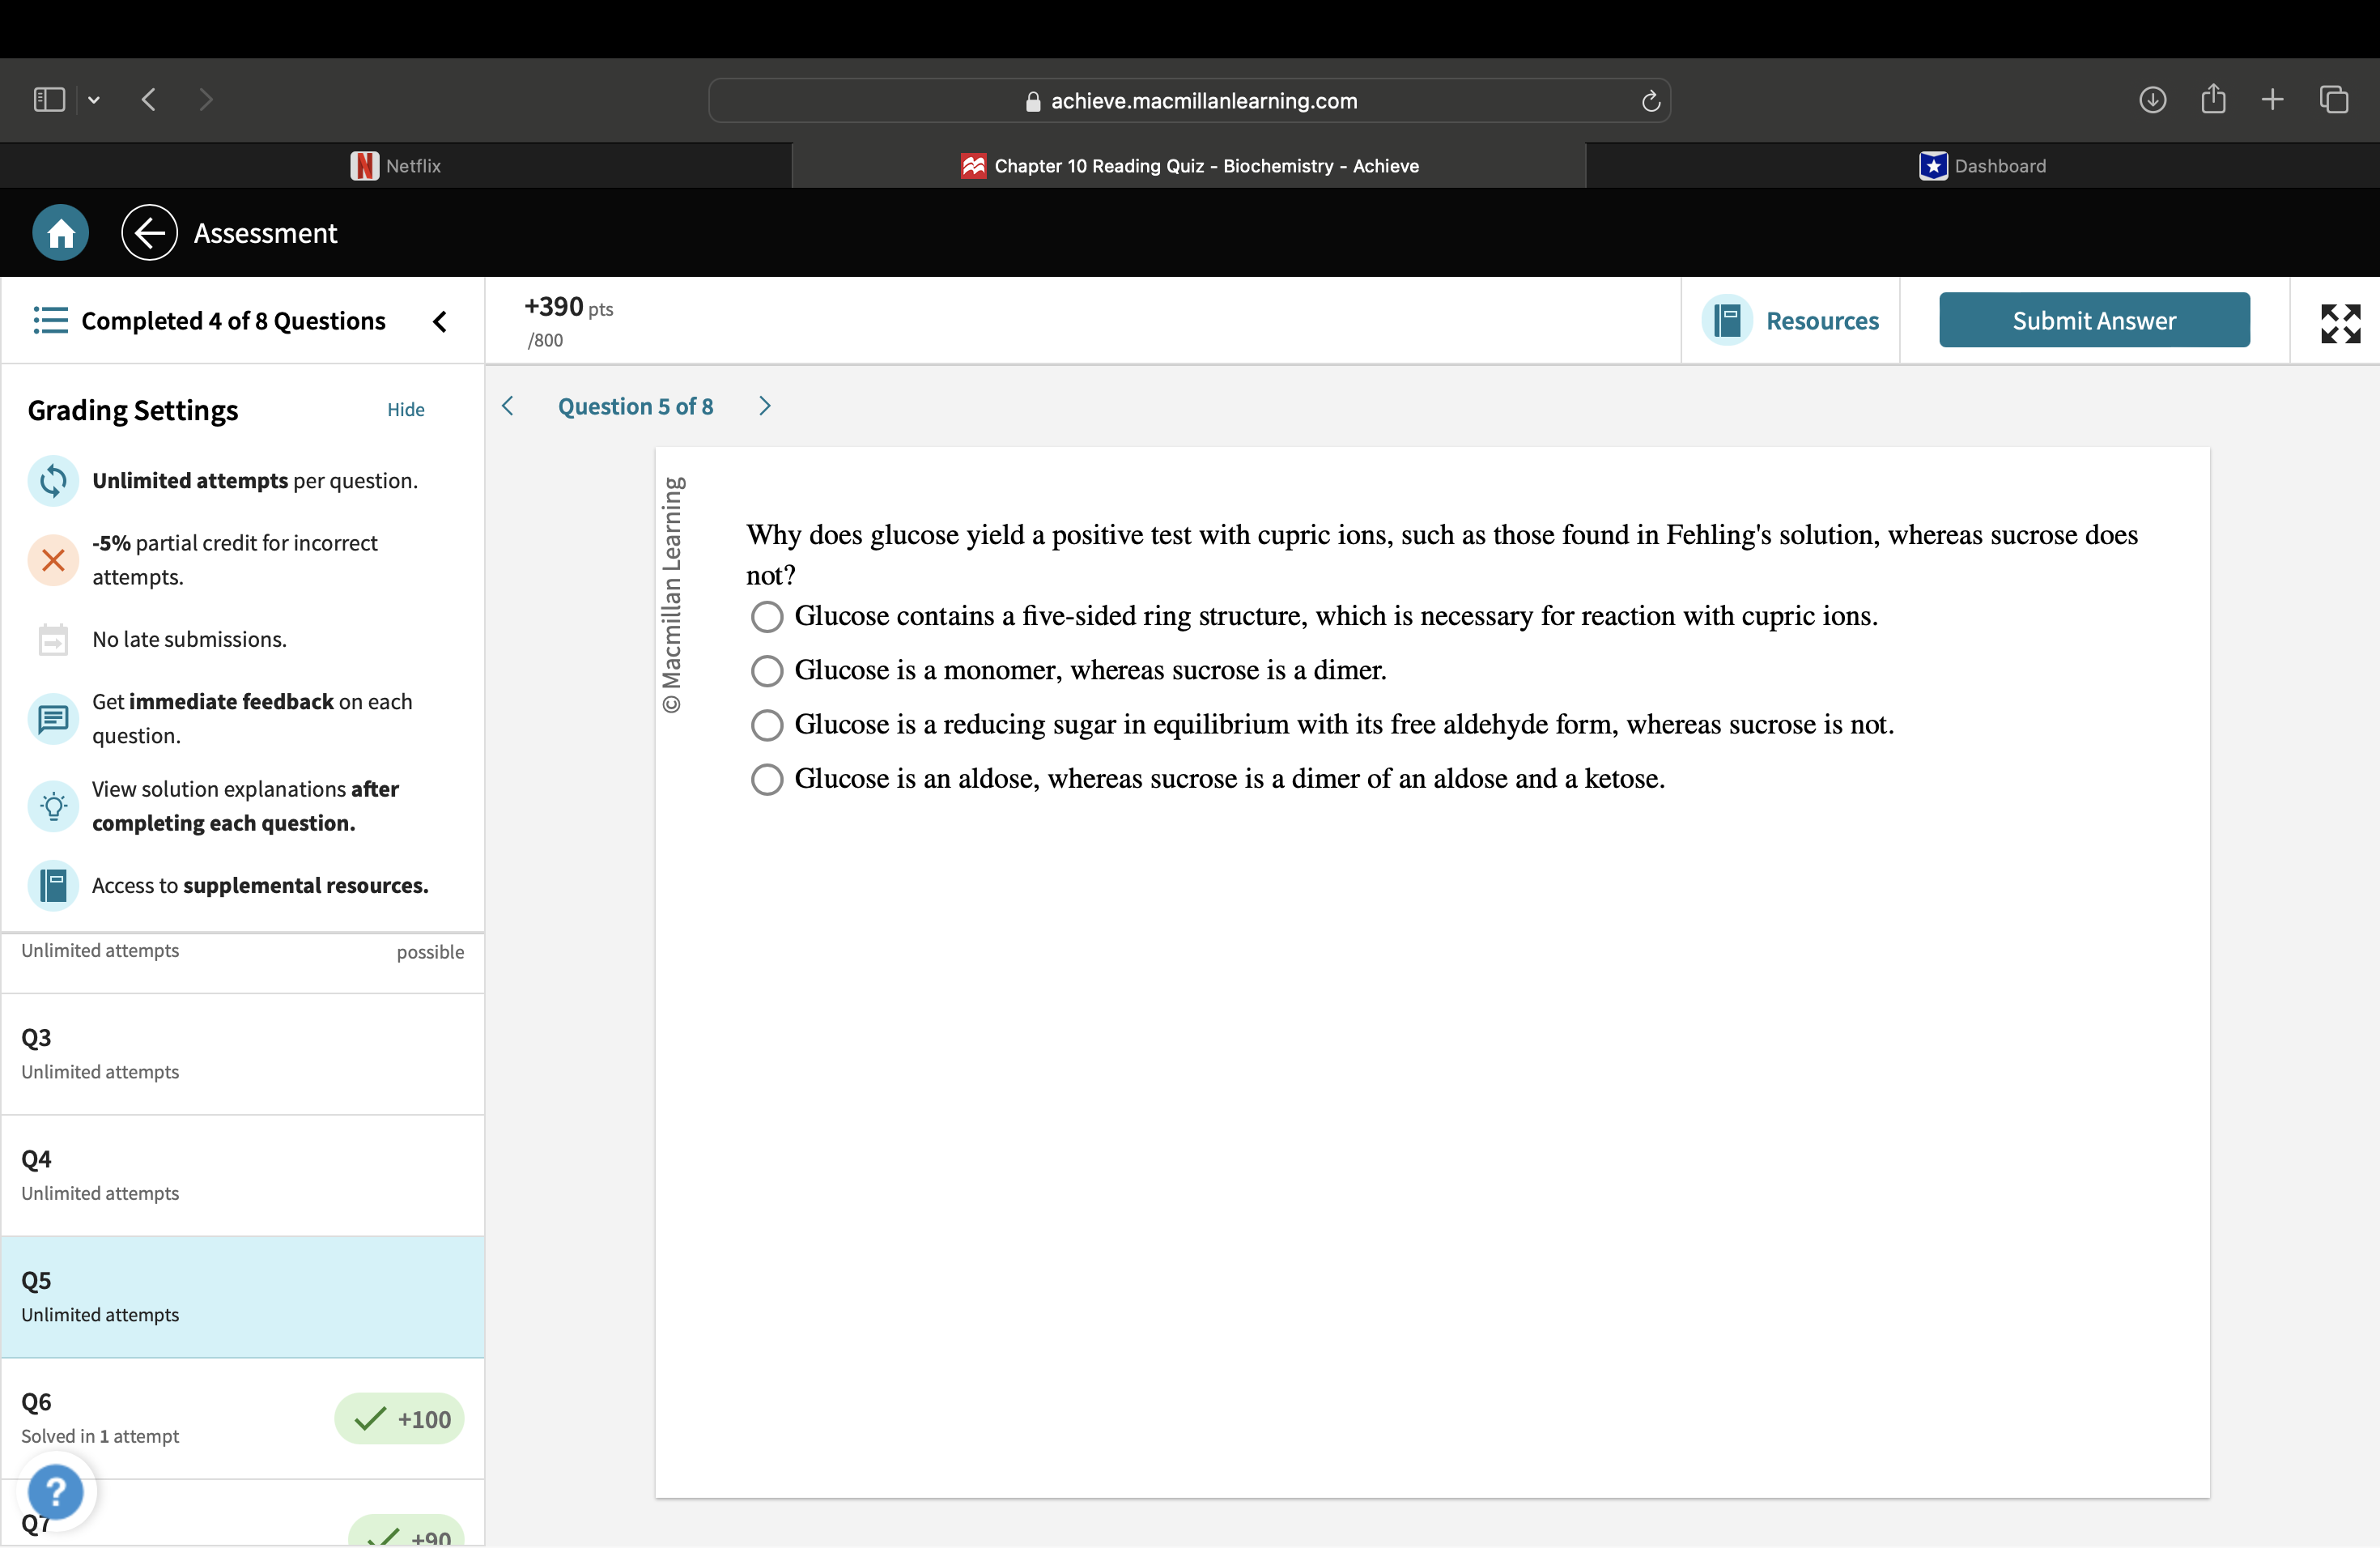Viewport: 2380px width, 1548px height.
Task: Choose 'Glucose is a reducing sugar' option
Action: pyautogui.click(x=767, y=725)
